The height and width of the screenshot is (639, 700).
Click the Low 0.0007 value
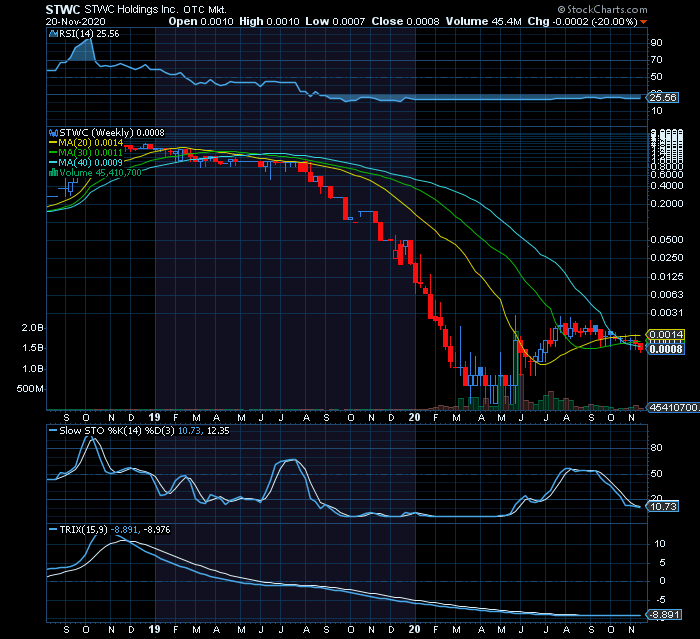pyautogui.click(x=335, y=21)
